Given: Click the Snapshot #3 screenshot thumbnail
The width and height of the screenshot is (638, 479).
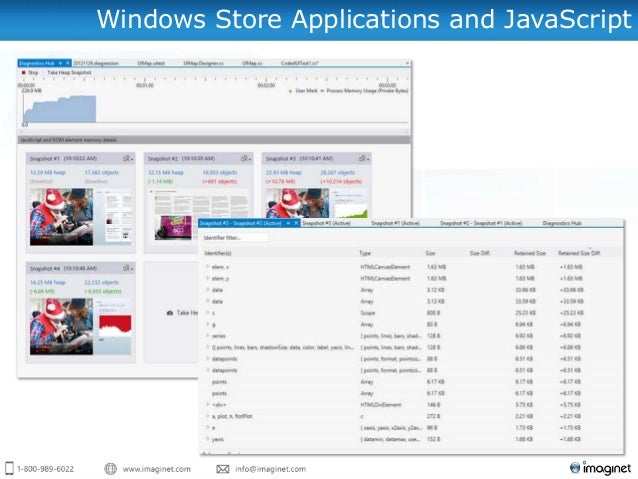Looking at the screenshot, I should click(317, 203).
